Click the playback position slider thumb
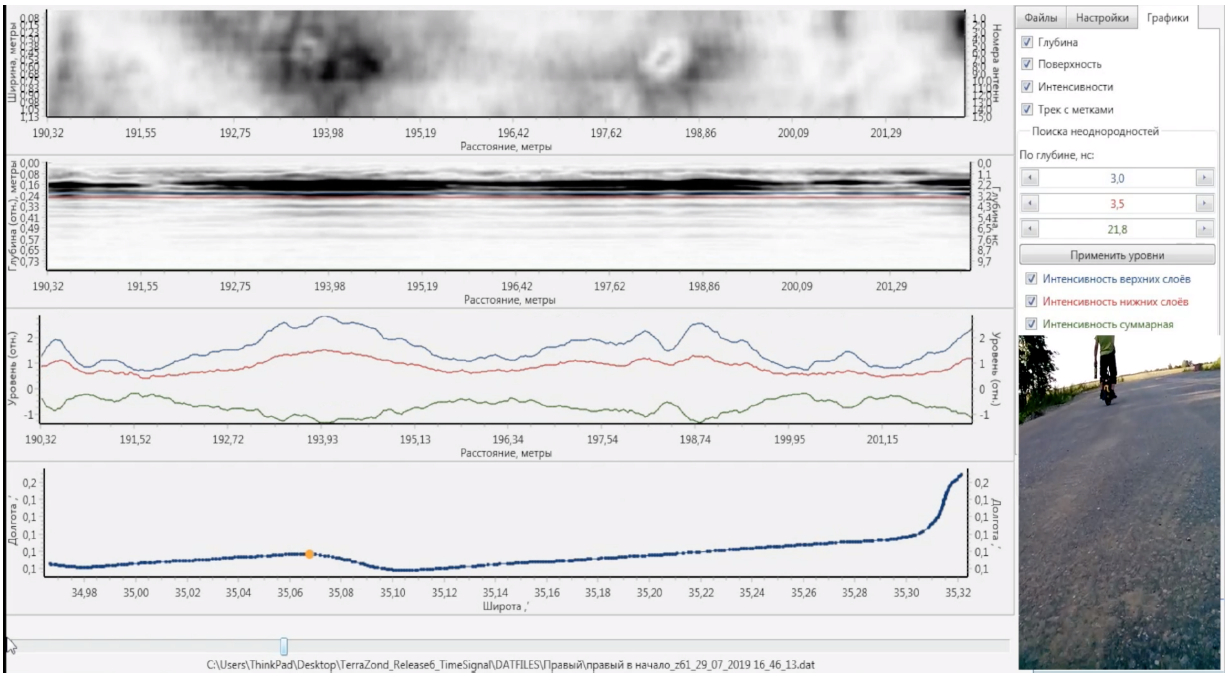This screenshot has height=681, width=1227. [x=284, y=646]
